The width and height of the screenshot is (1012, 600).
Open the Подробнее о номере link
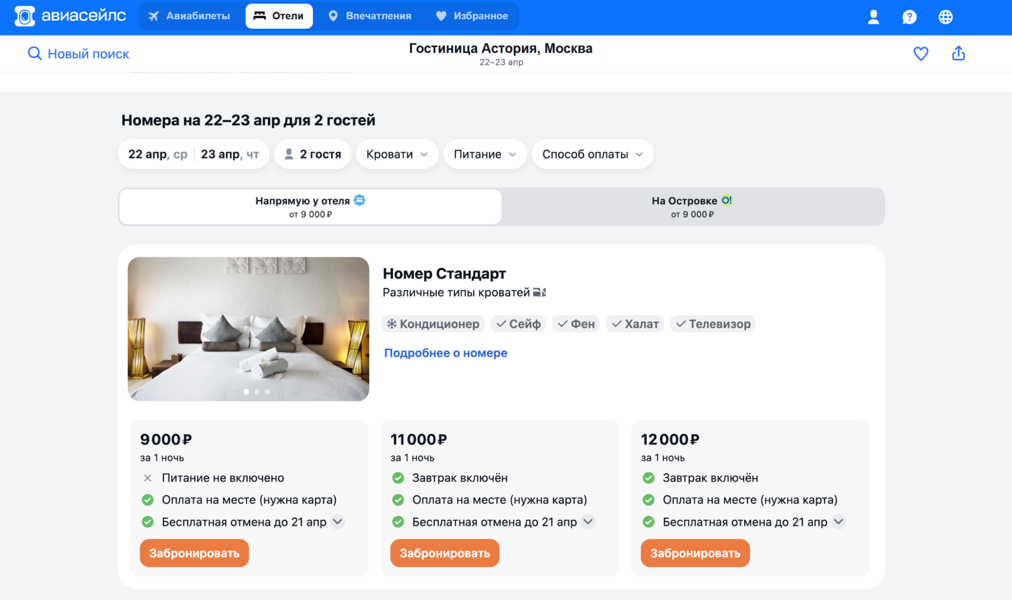(x=446, y=353)
